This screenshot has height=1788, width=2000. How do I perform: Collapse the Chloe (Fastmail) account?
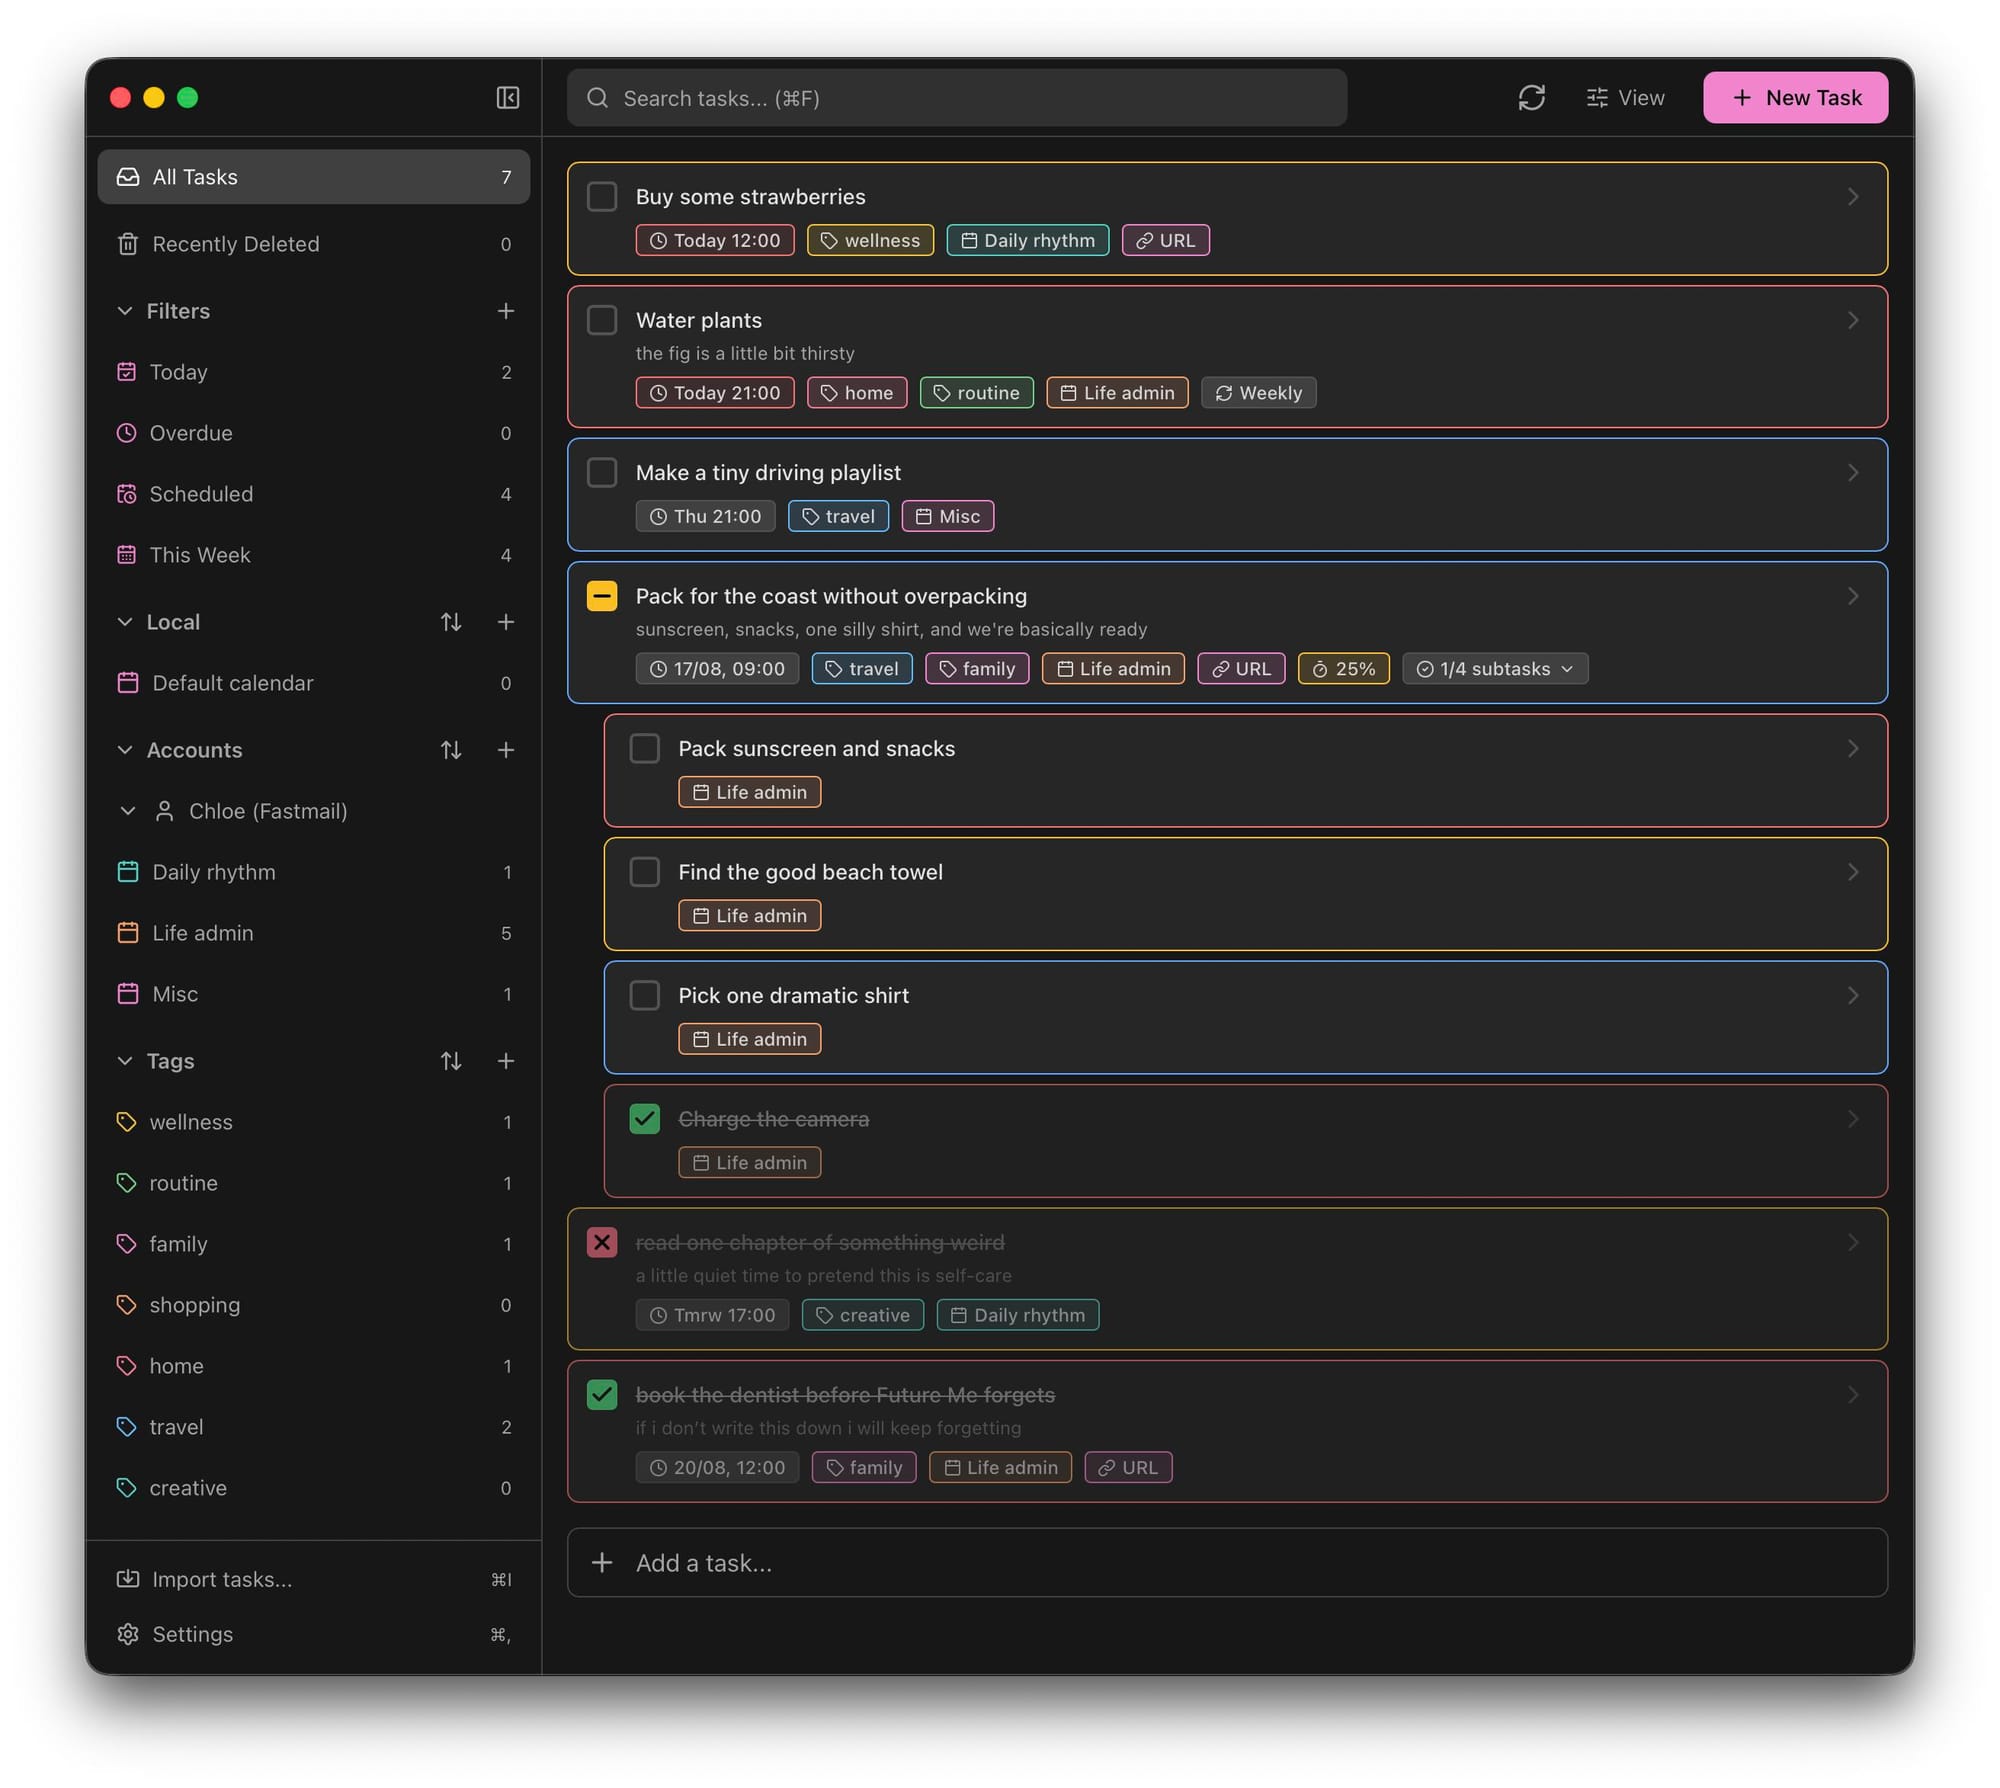tap(128, 811)
